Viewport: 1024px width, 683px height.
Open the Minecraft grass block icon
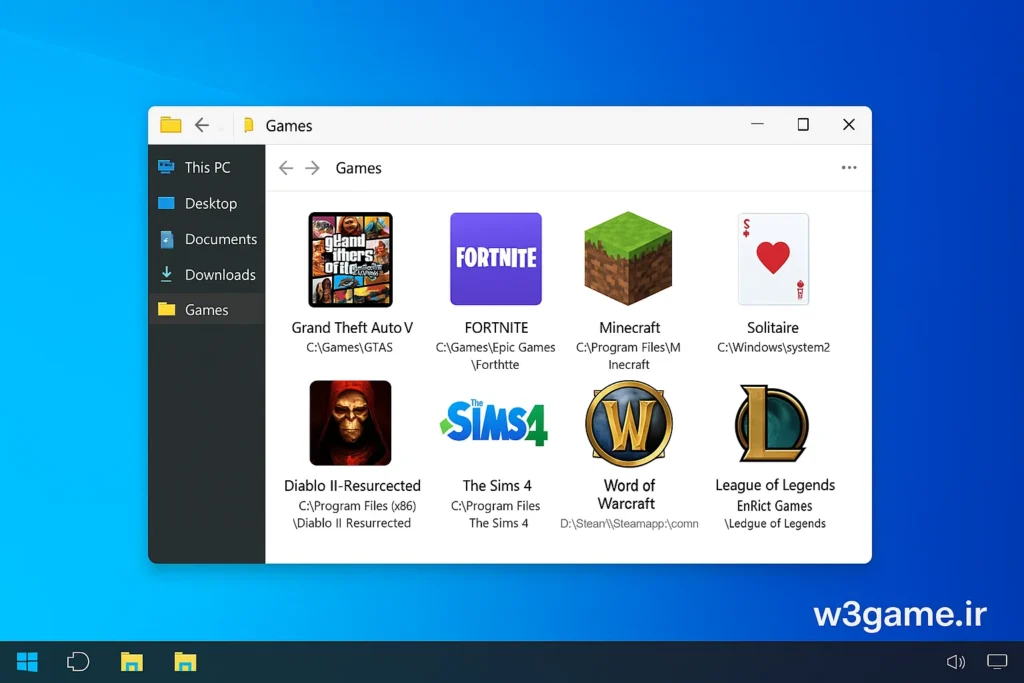(x=628, y=259)
